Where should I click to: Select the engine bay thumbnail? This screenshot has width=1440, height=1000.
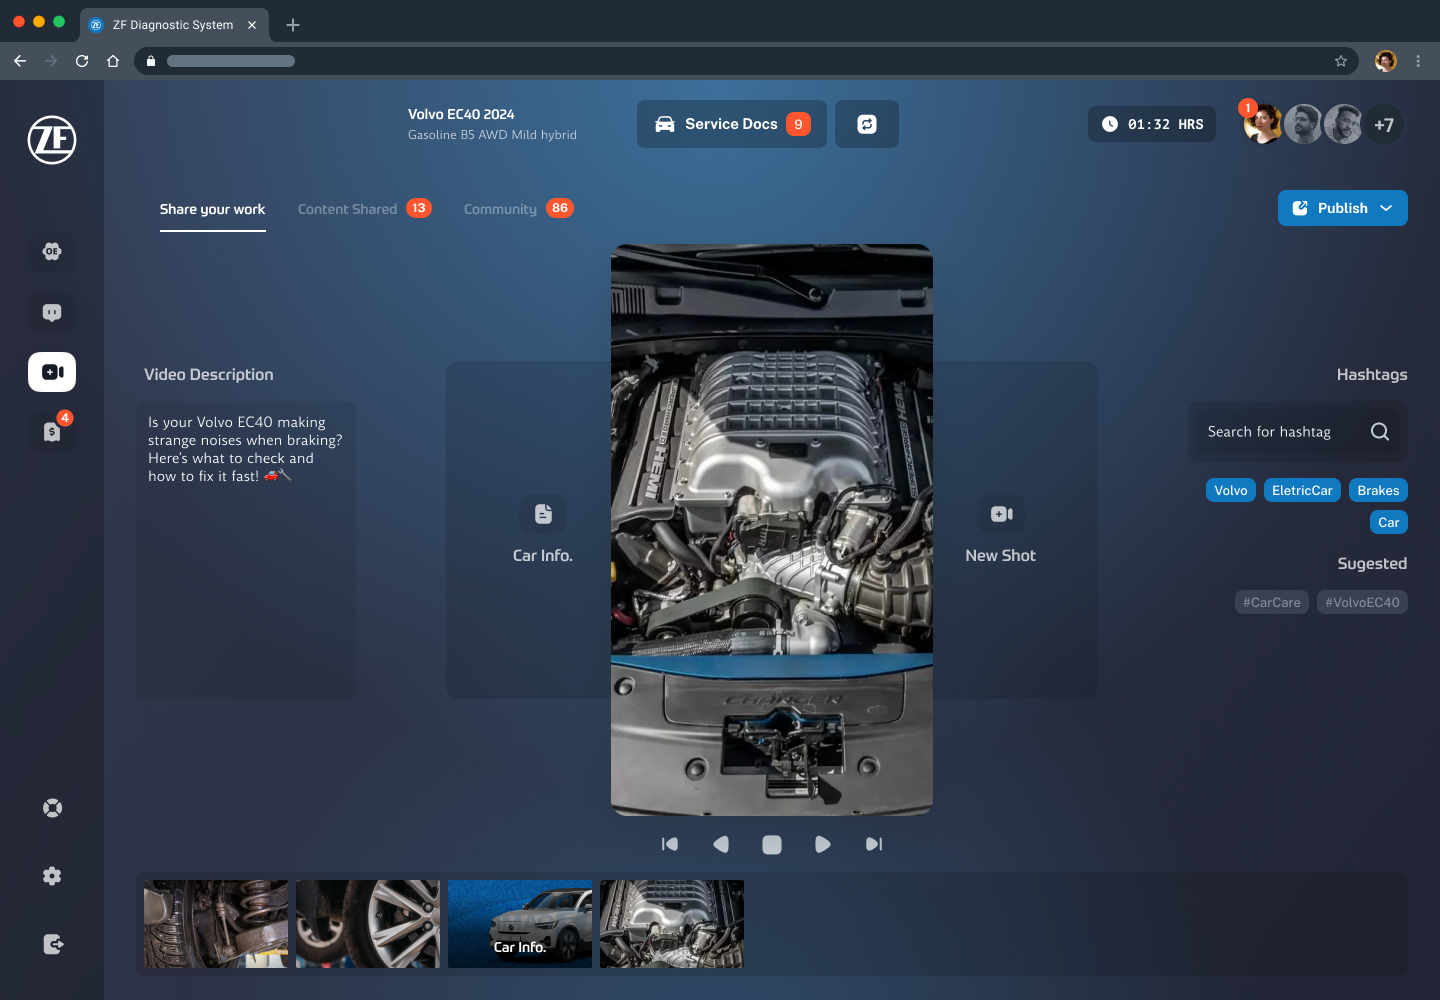pyautogui.click(x=672, y=924)
